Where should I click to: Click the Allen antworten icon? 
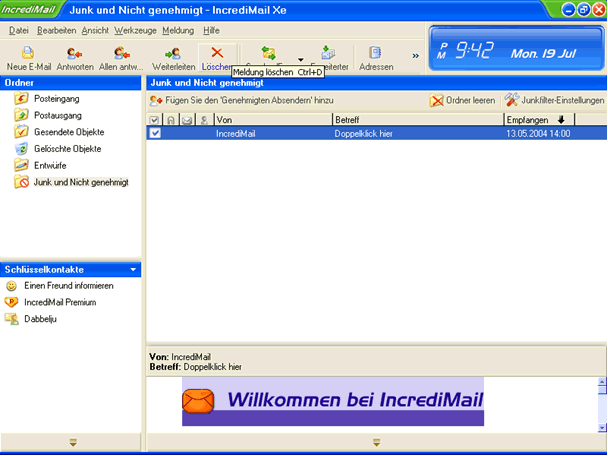pos(121,53)
